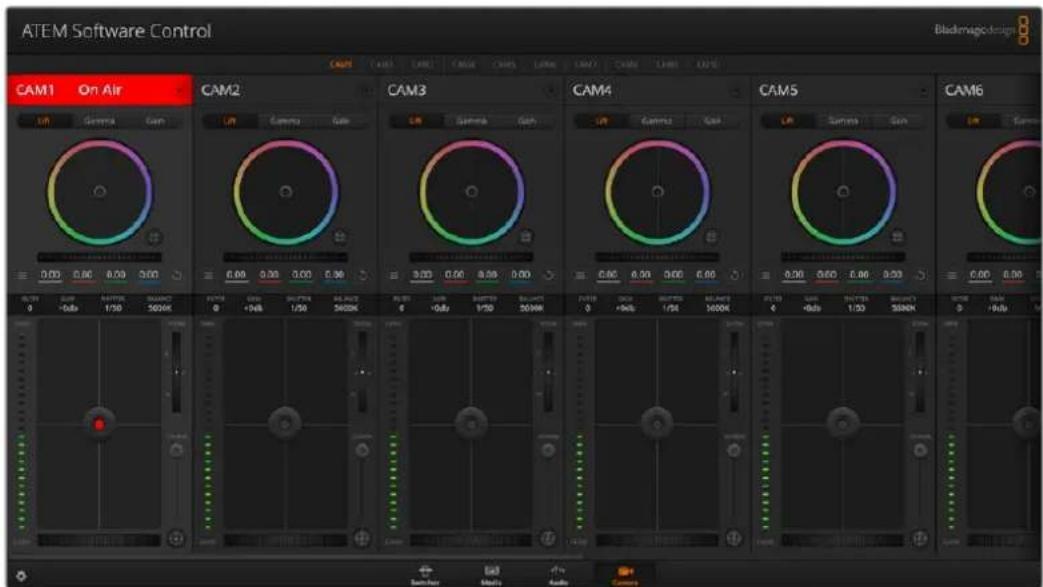The width and height of the screenshot is (1043, 587).
Task: Reset CAM1 color wheel with small corner icon
Action: [x=154, y=237]
